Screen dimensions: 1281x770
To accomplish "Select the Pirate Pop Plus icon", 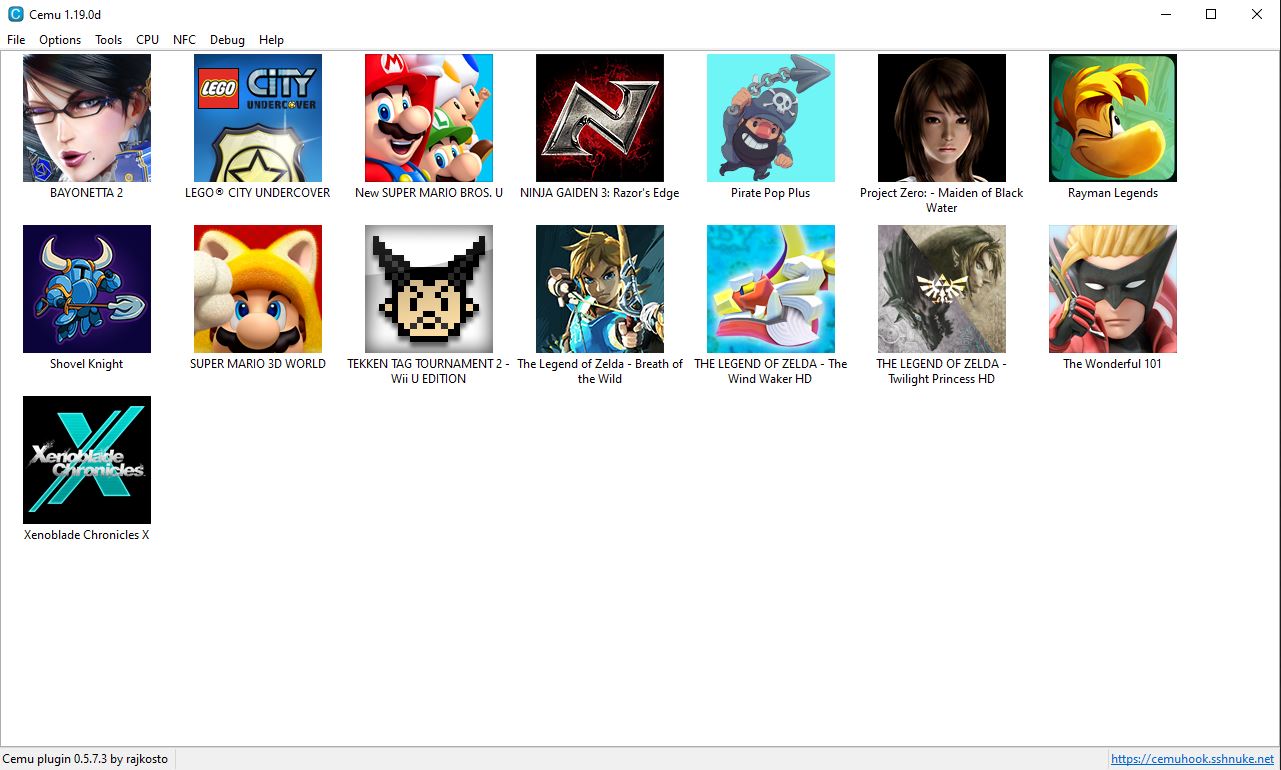I will (771, 118).
